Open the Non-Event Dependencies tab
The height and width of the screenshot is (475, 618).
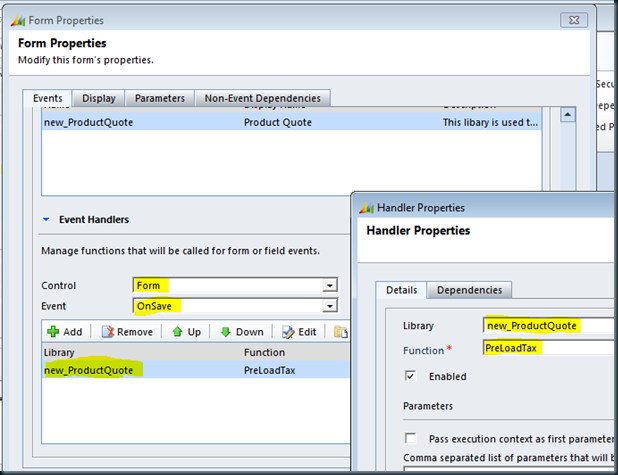click(x=262, y=98)
